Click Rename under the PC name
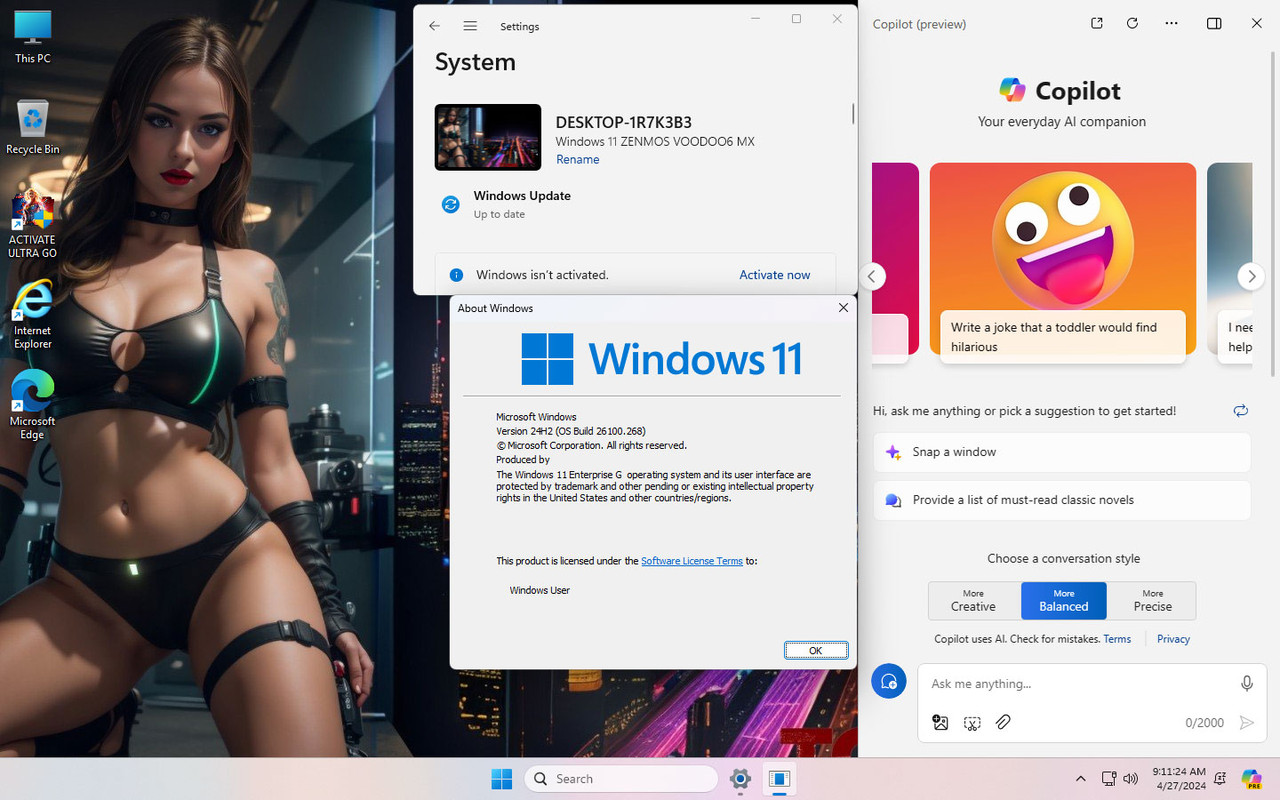This screenshot has width=1280, height=800. click(577, 159)
